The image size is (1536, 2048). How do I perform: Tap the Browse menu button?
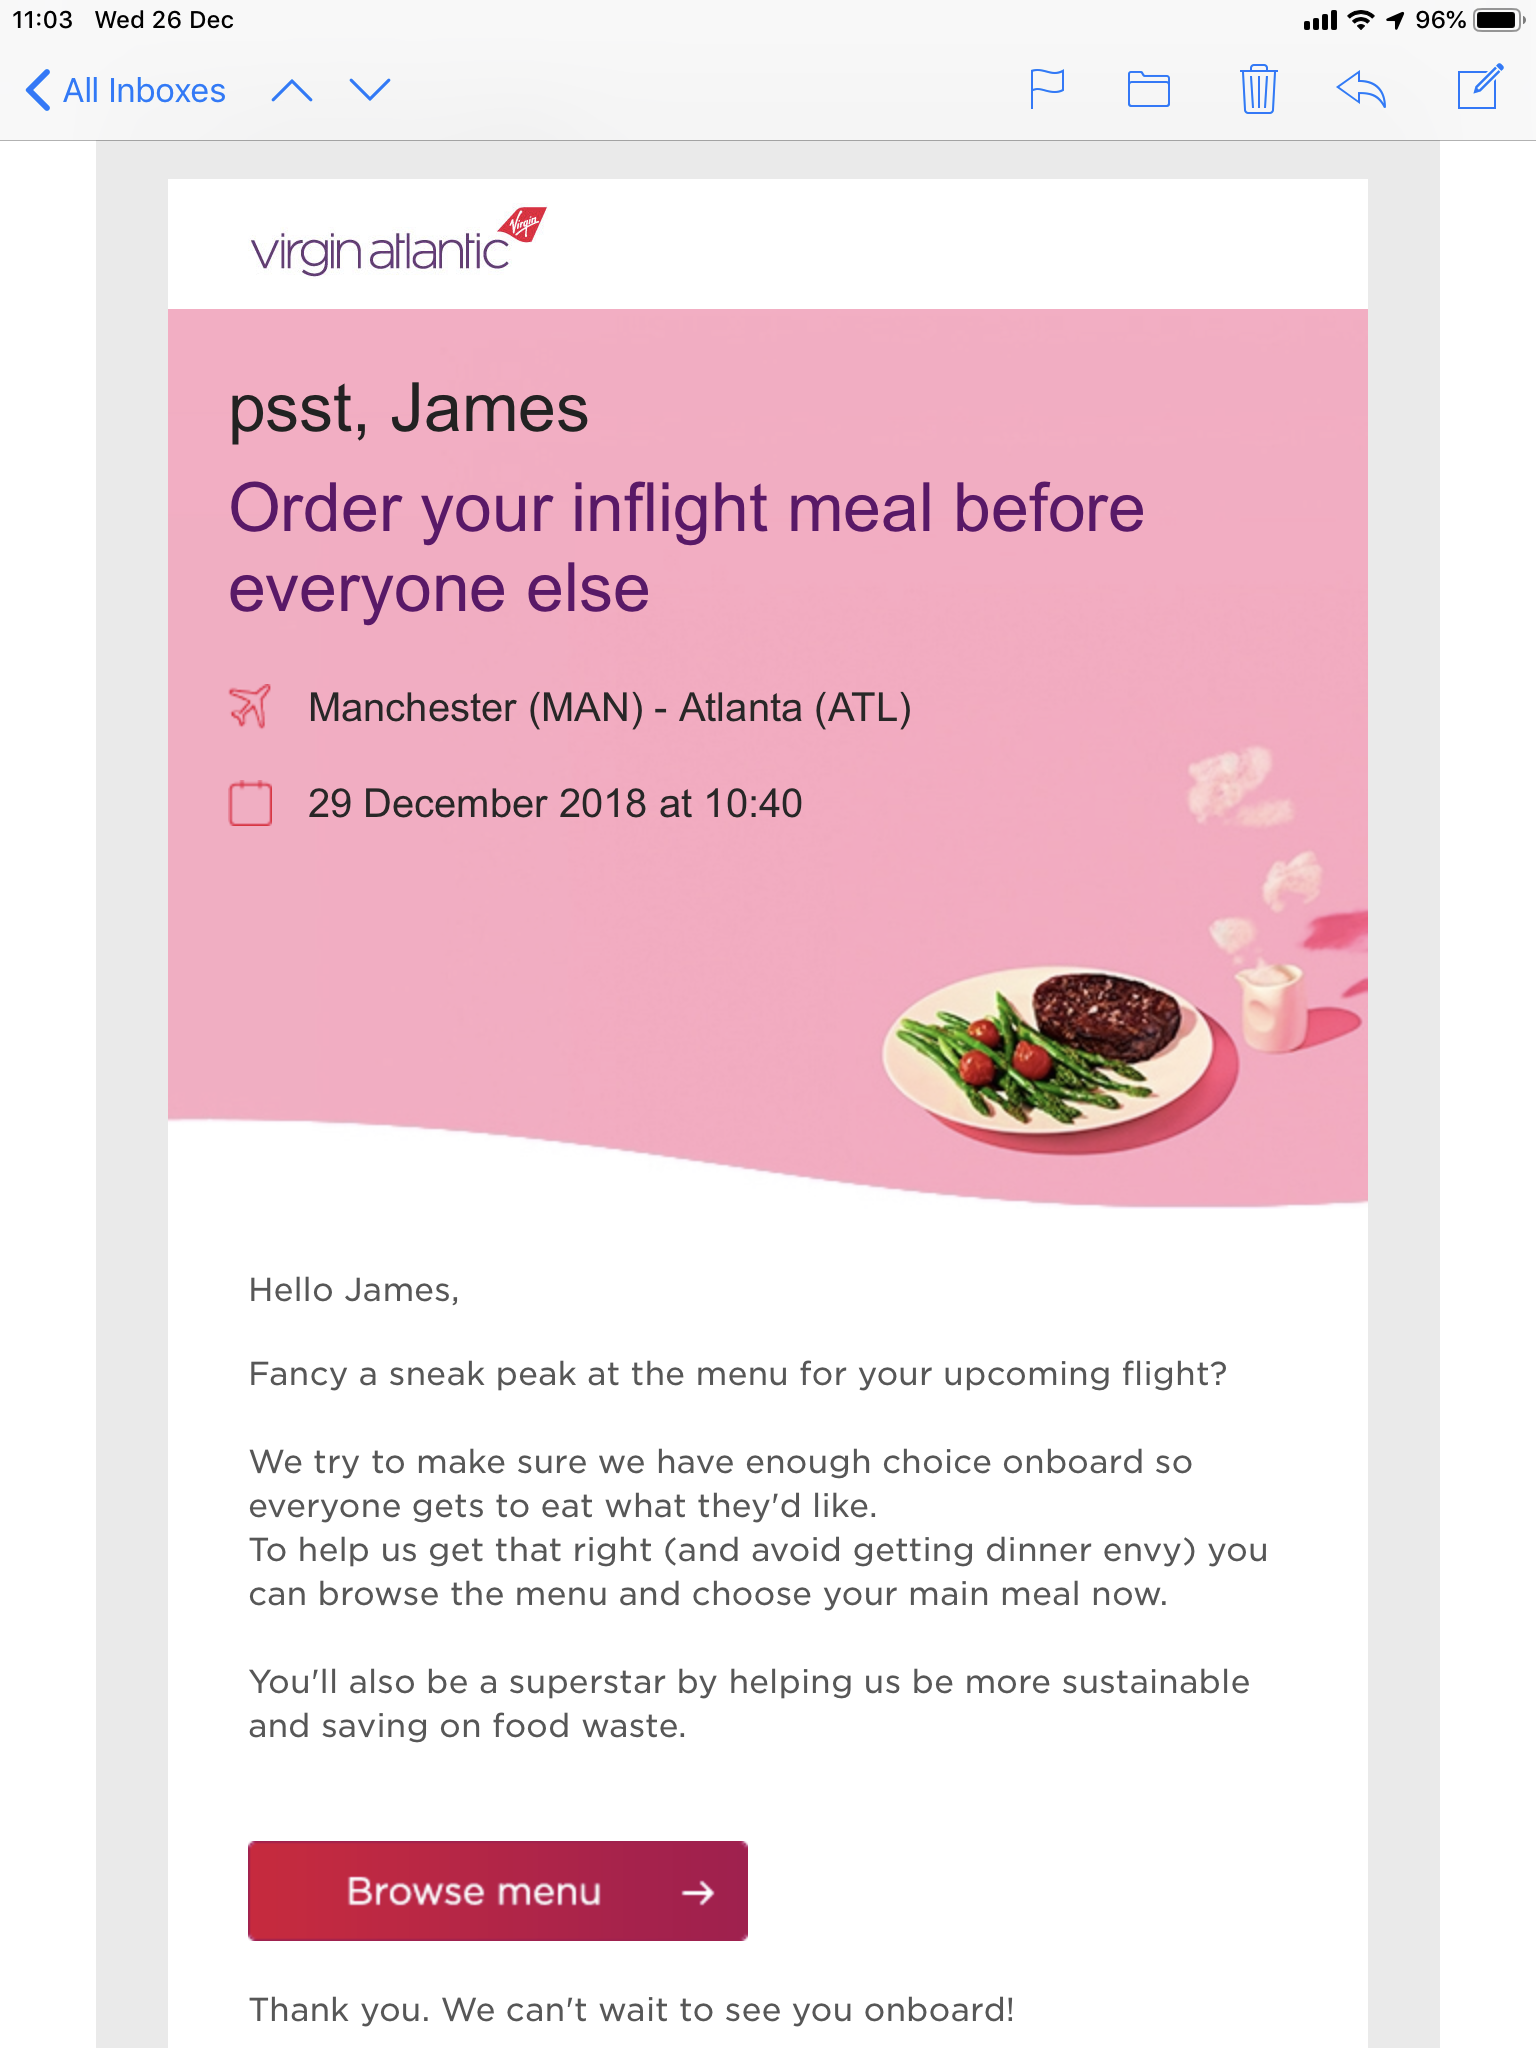[498, 1891]
